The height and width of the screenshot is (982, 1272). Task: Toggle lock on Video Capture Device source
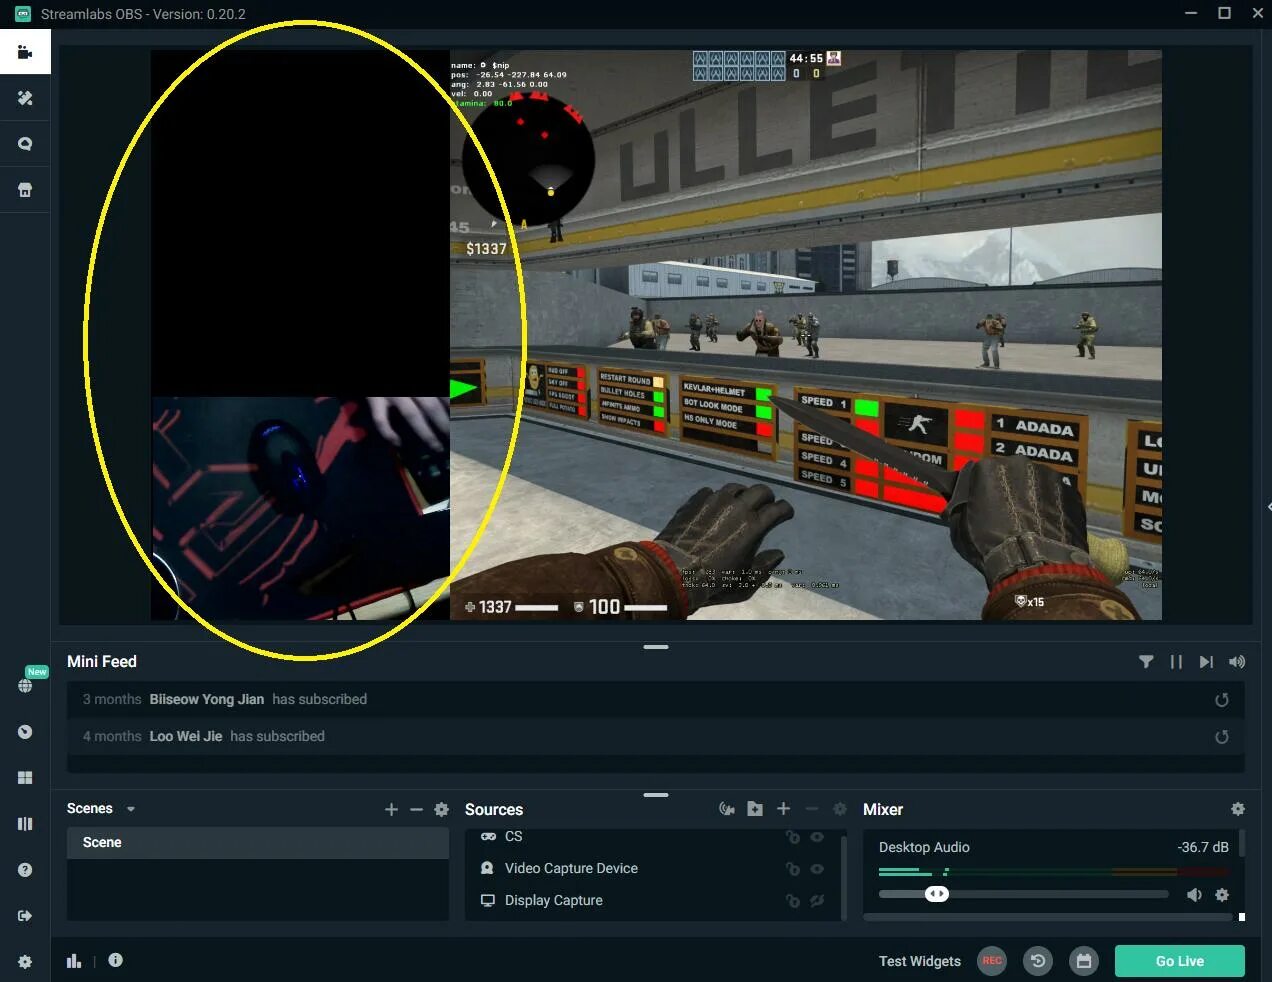point(792,869)
